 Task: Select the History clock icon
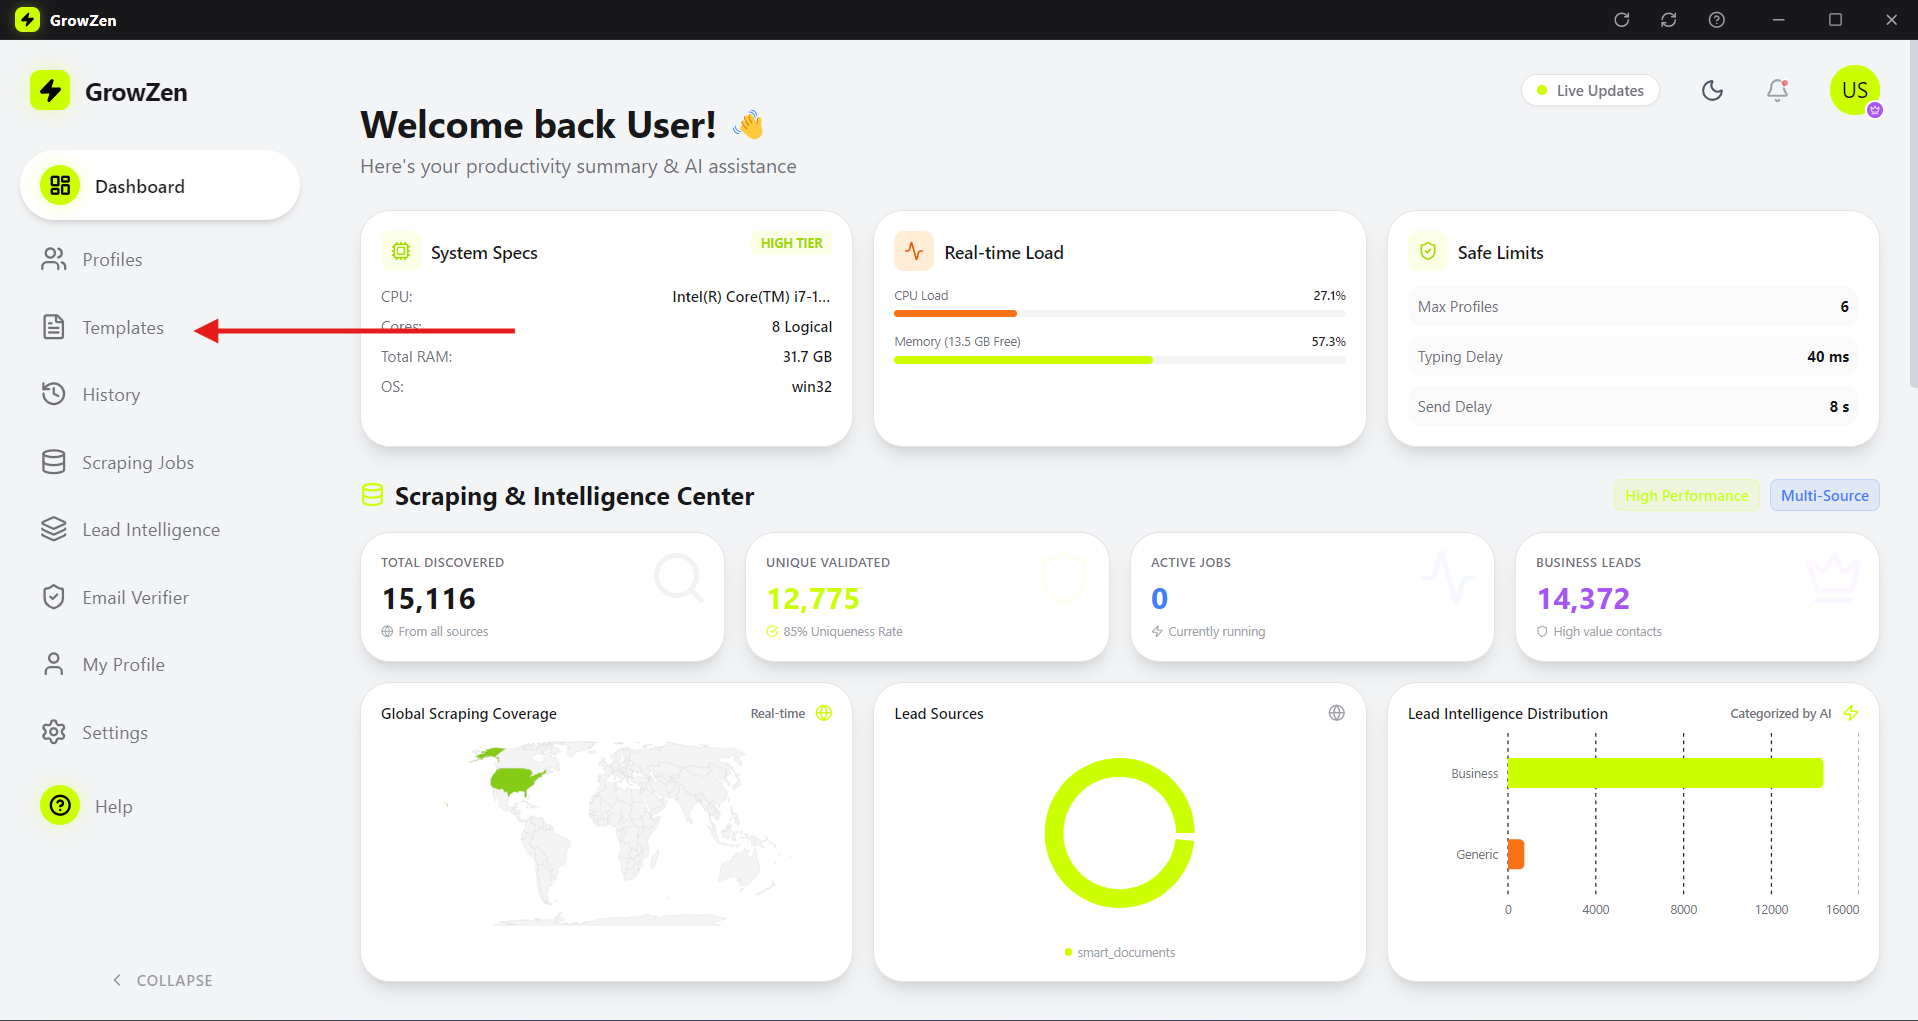point(54,394)
